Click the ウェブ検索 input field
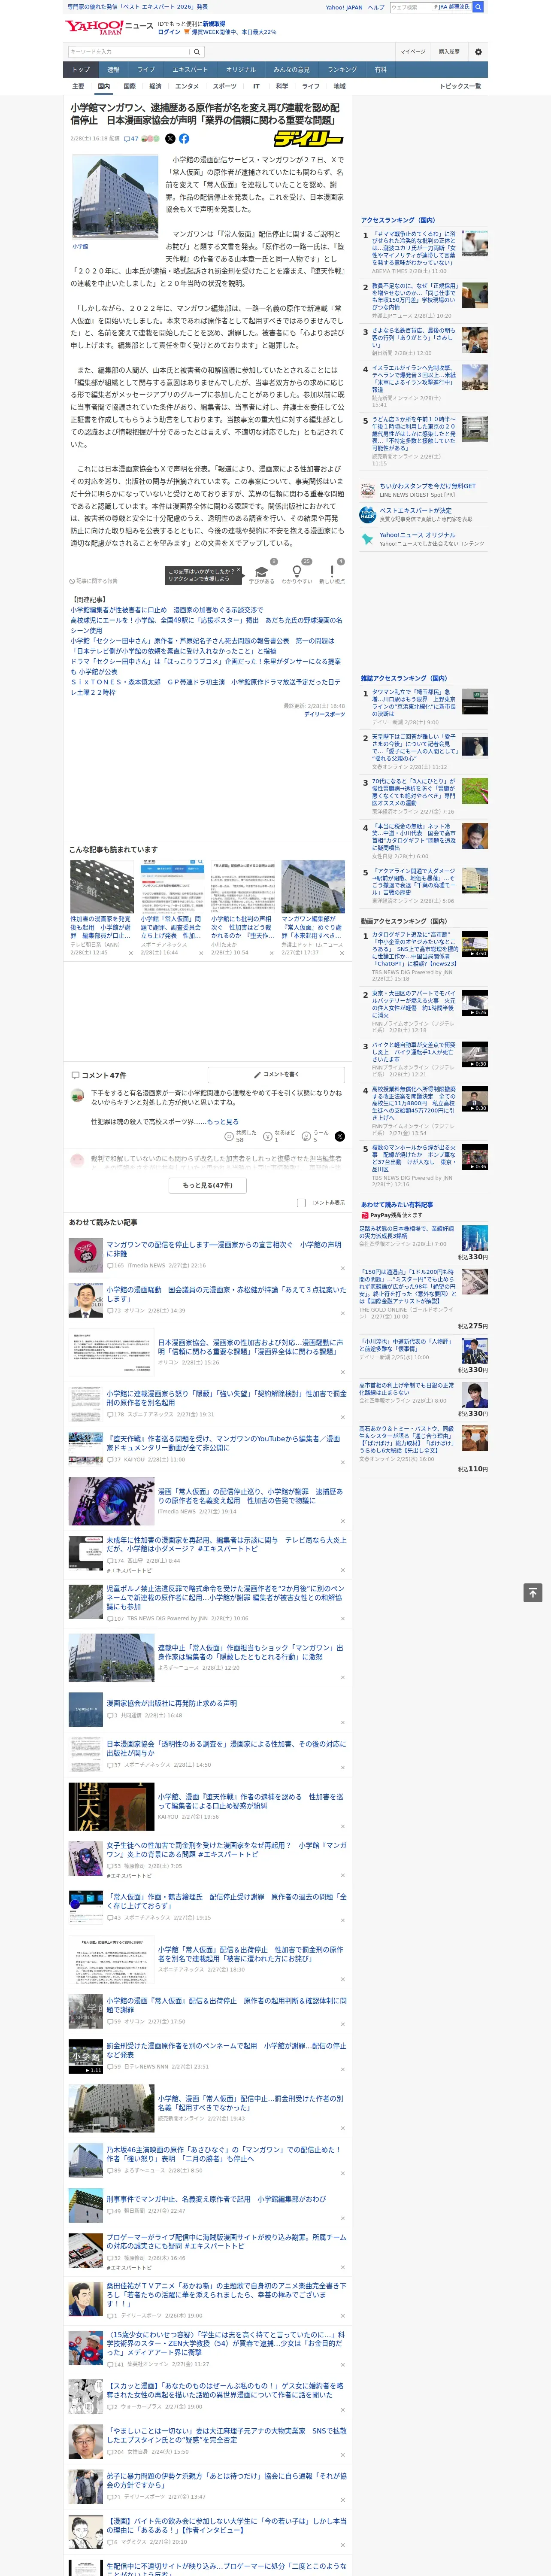The height and width of the screenshot is (2576, 551). tap(411, 7)
